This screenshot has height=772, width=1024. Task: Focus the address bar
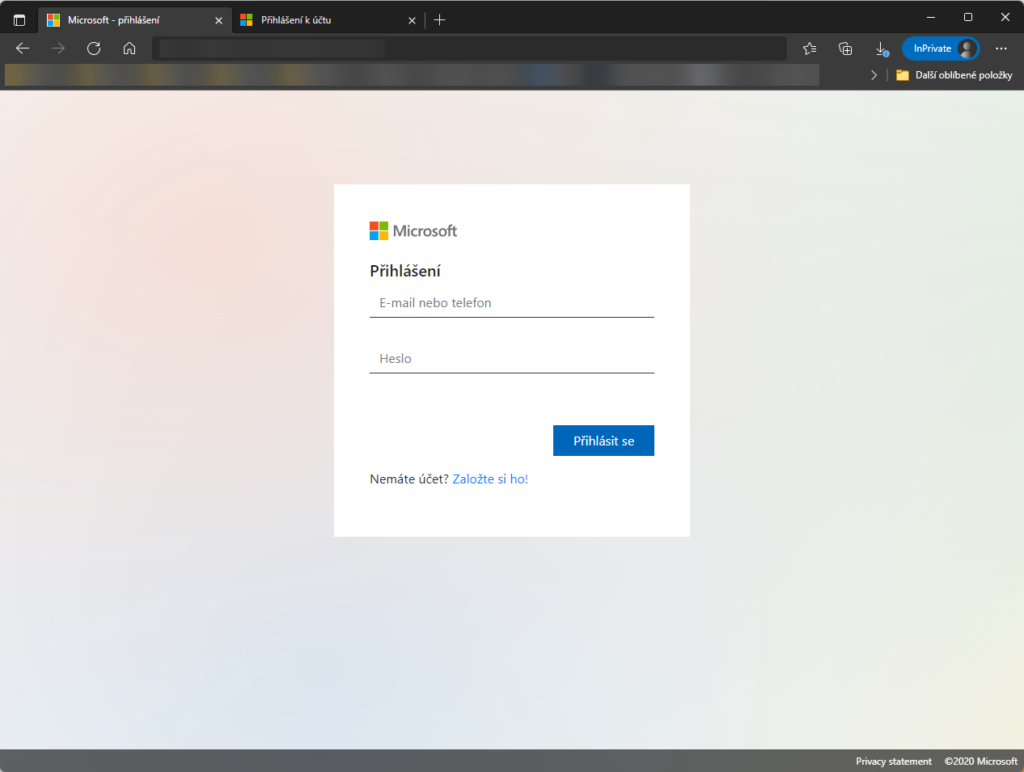click(x=469, y=48)
